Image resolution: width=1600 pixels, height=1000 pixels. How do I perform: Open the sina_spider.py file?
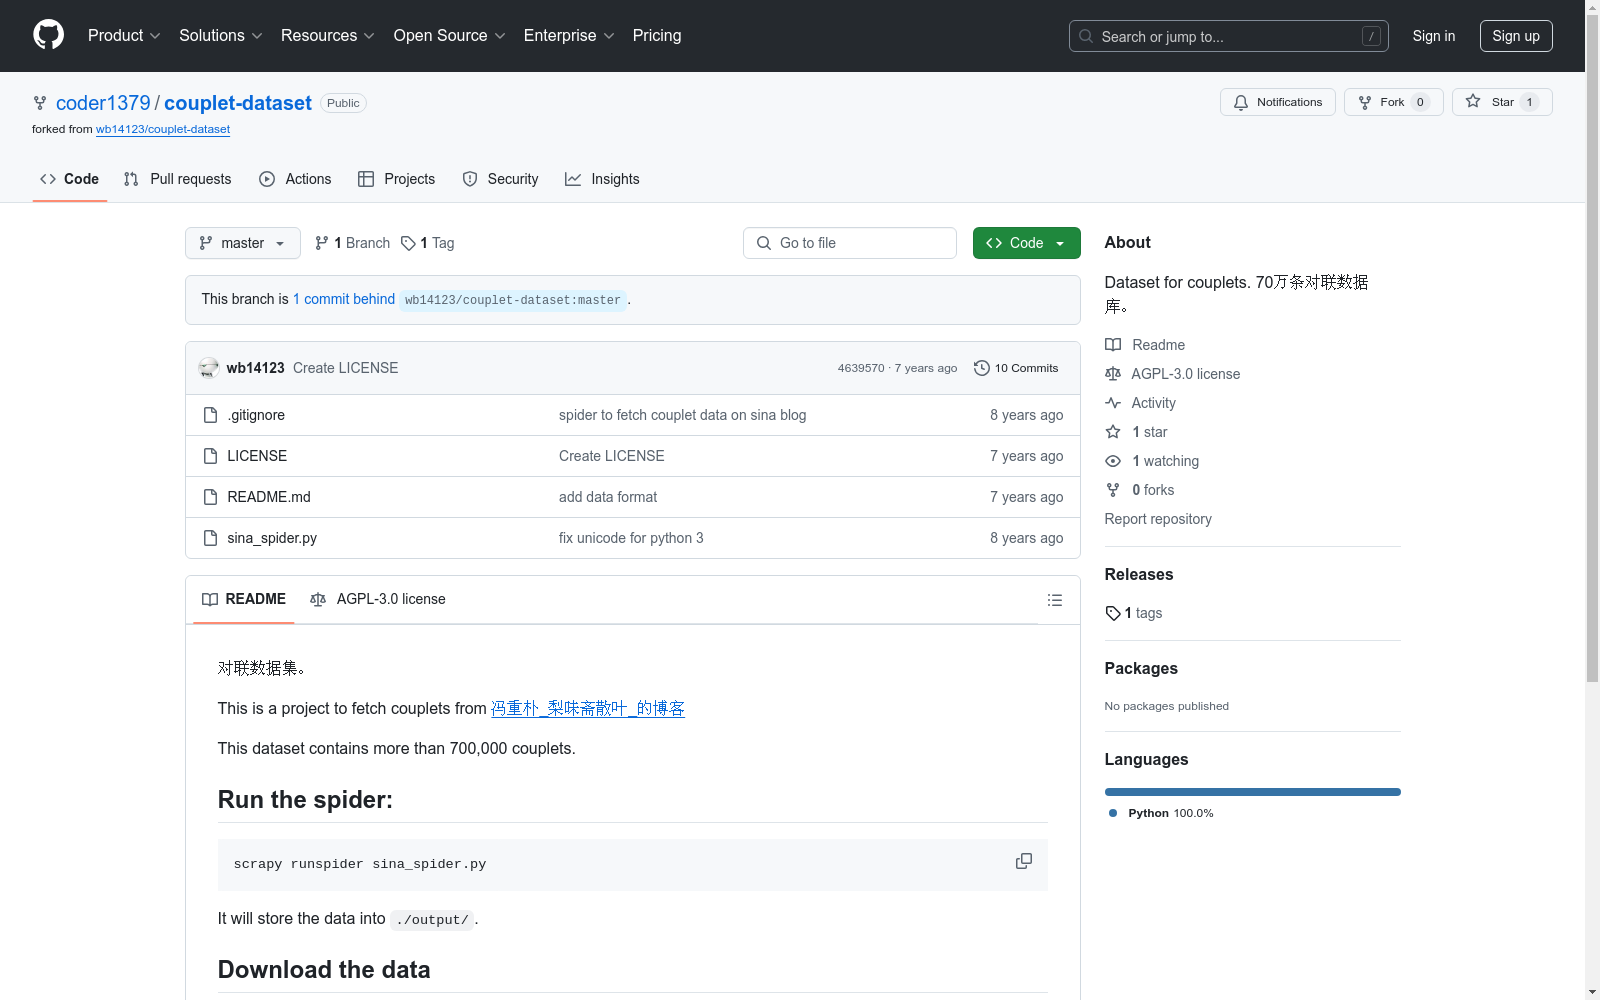(x=272, y=538)
